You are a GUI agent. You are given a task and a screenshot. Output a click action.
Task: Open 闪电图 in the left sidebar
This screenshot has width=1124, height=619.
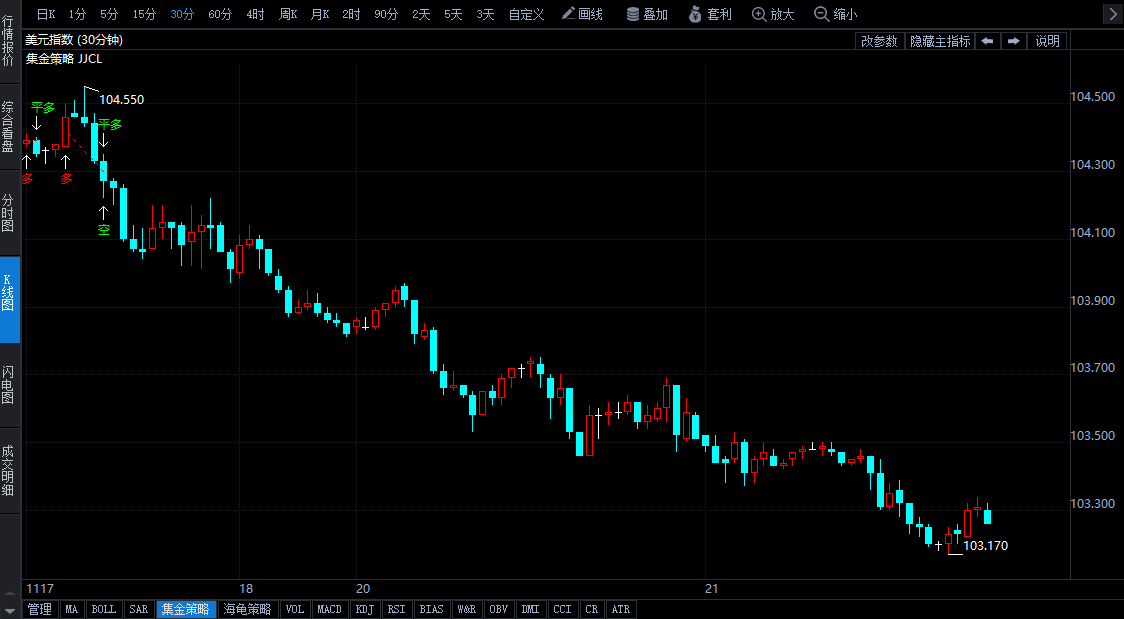9,385
